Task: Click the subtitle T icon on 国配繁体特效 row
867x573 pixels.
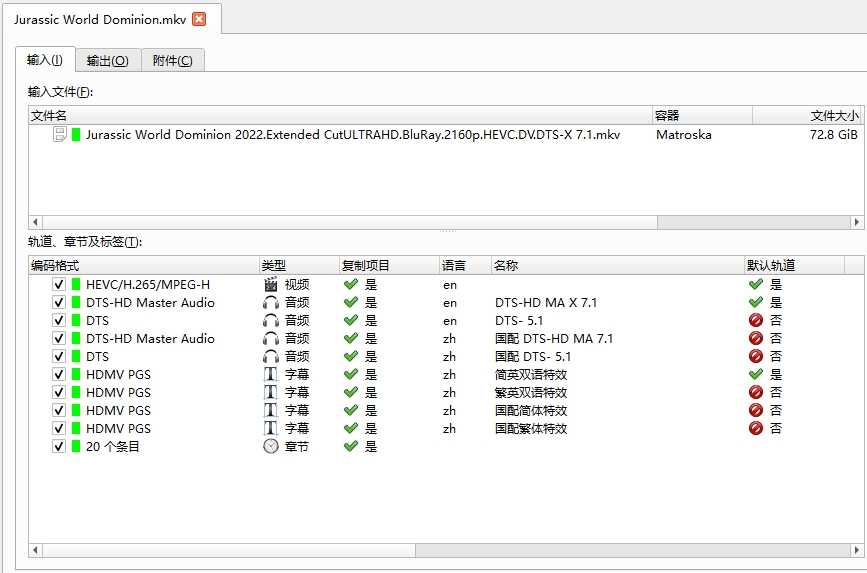Action: click(270, 428)
